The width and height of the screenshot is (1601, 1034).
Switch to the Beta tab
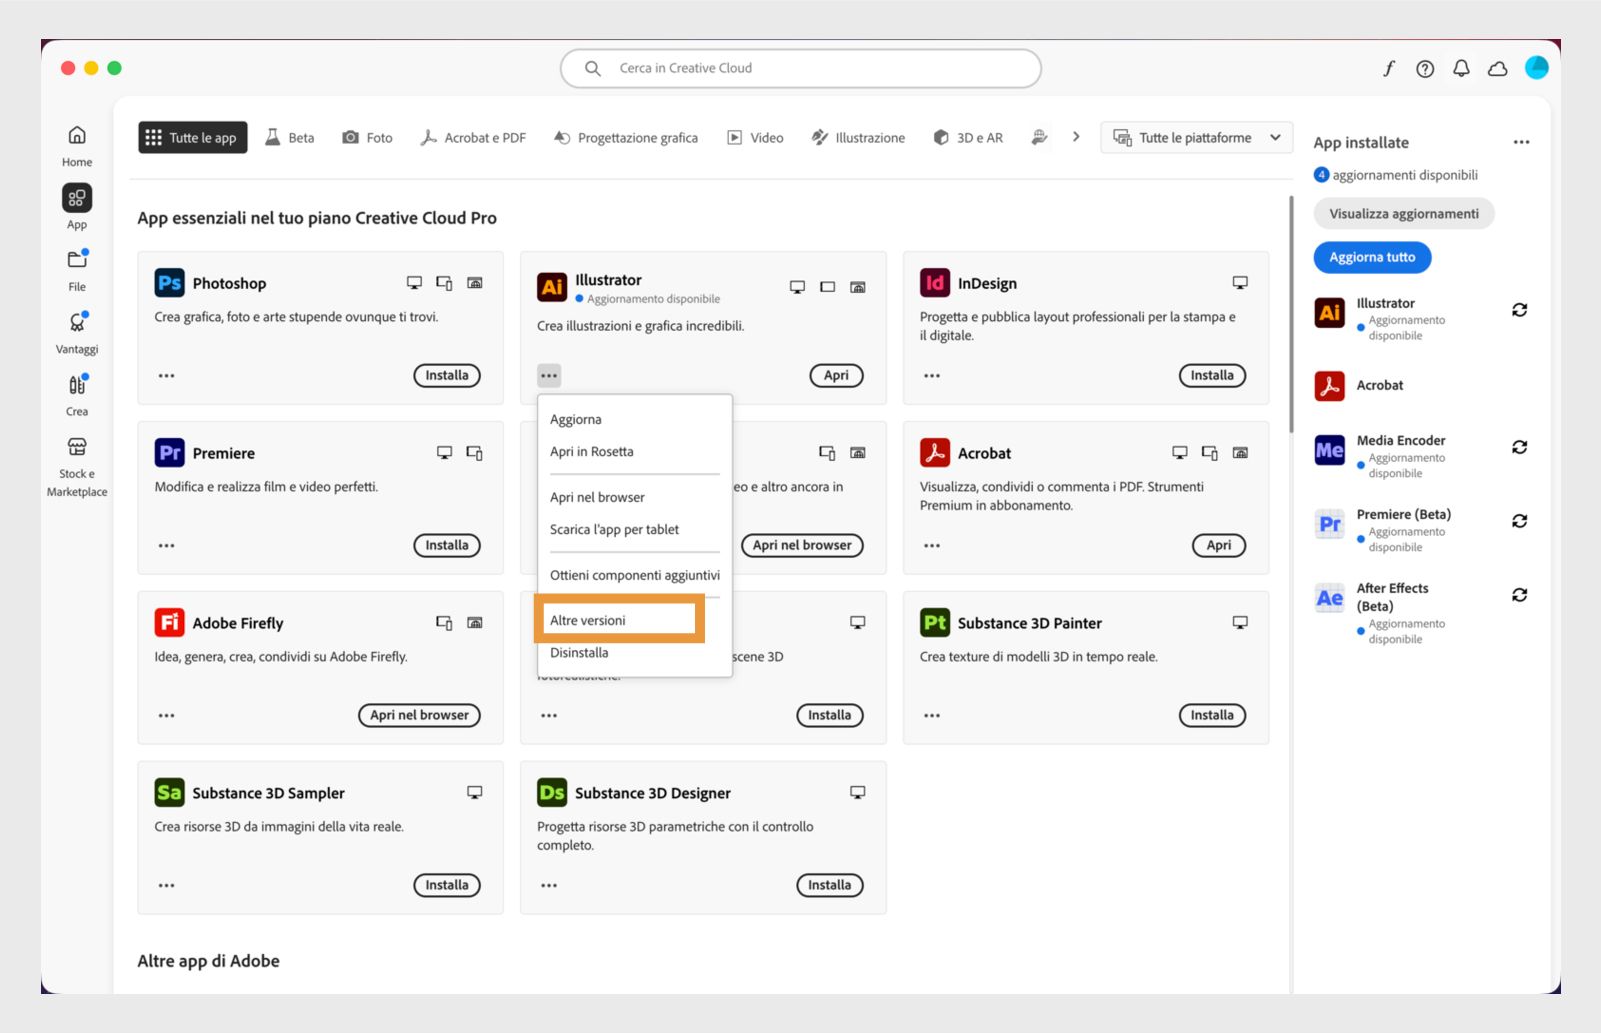tap(290, 138)
